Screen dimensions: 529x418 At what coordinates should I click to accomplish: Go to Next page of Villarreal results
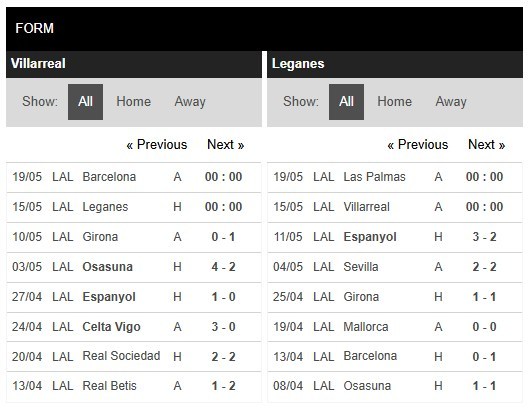pyautogui.click(x=225, y=145)
